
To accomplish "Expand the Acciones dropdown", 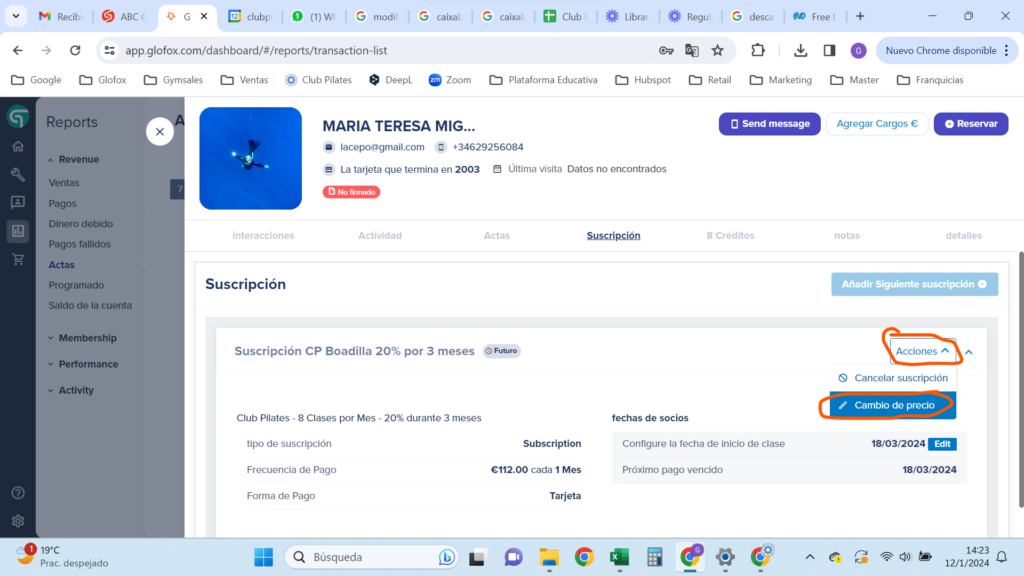I will point(922,351).
